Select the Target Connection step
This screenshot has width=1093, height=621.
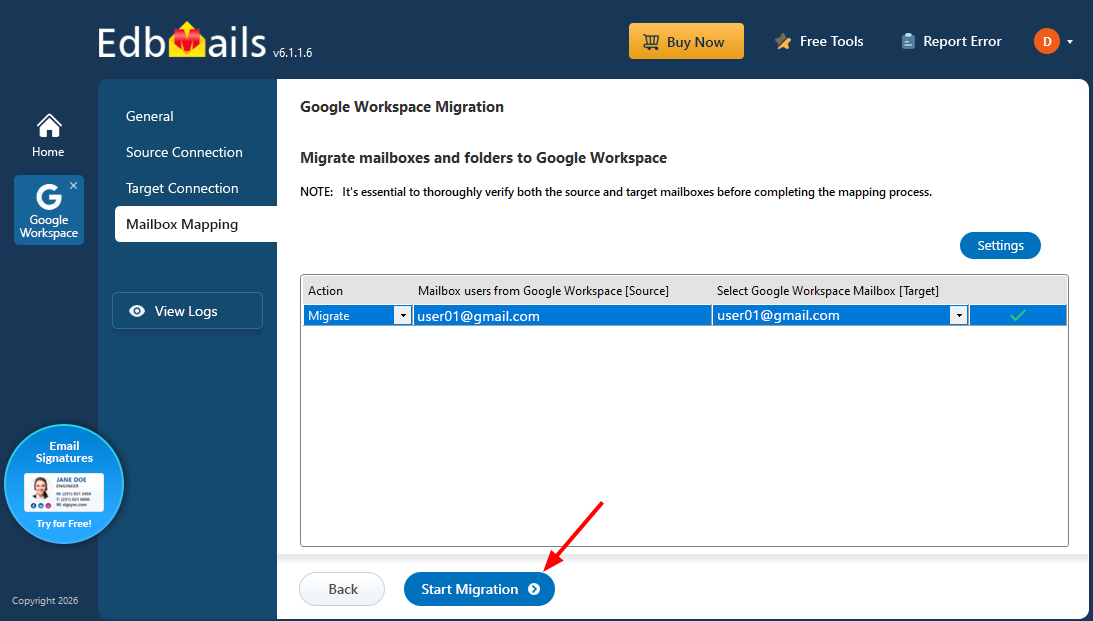182,188
